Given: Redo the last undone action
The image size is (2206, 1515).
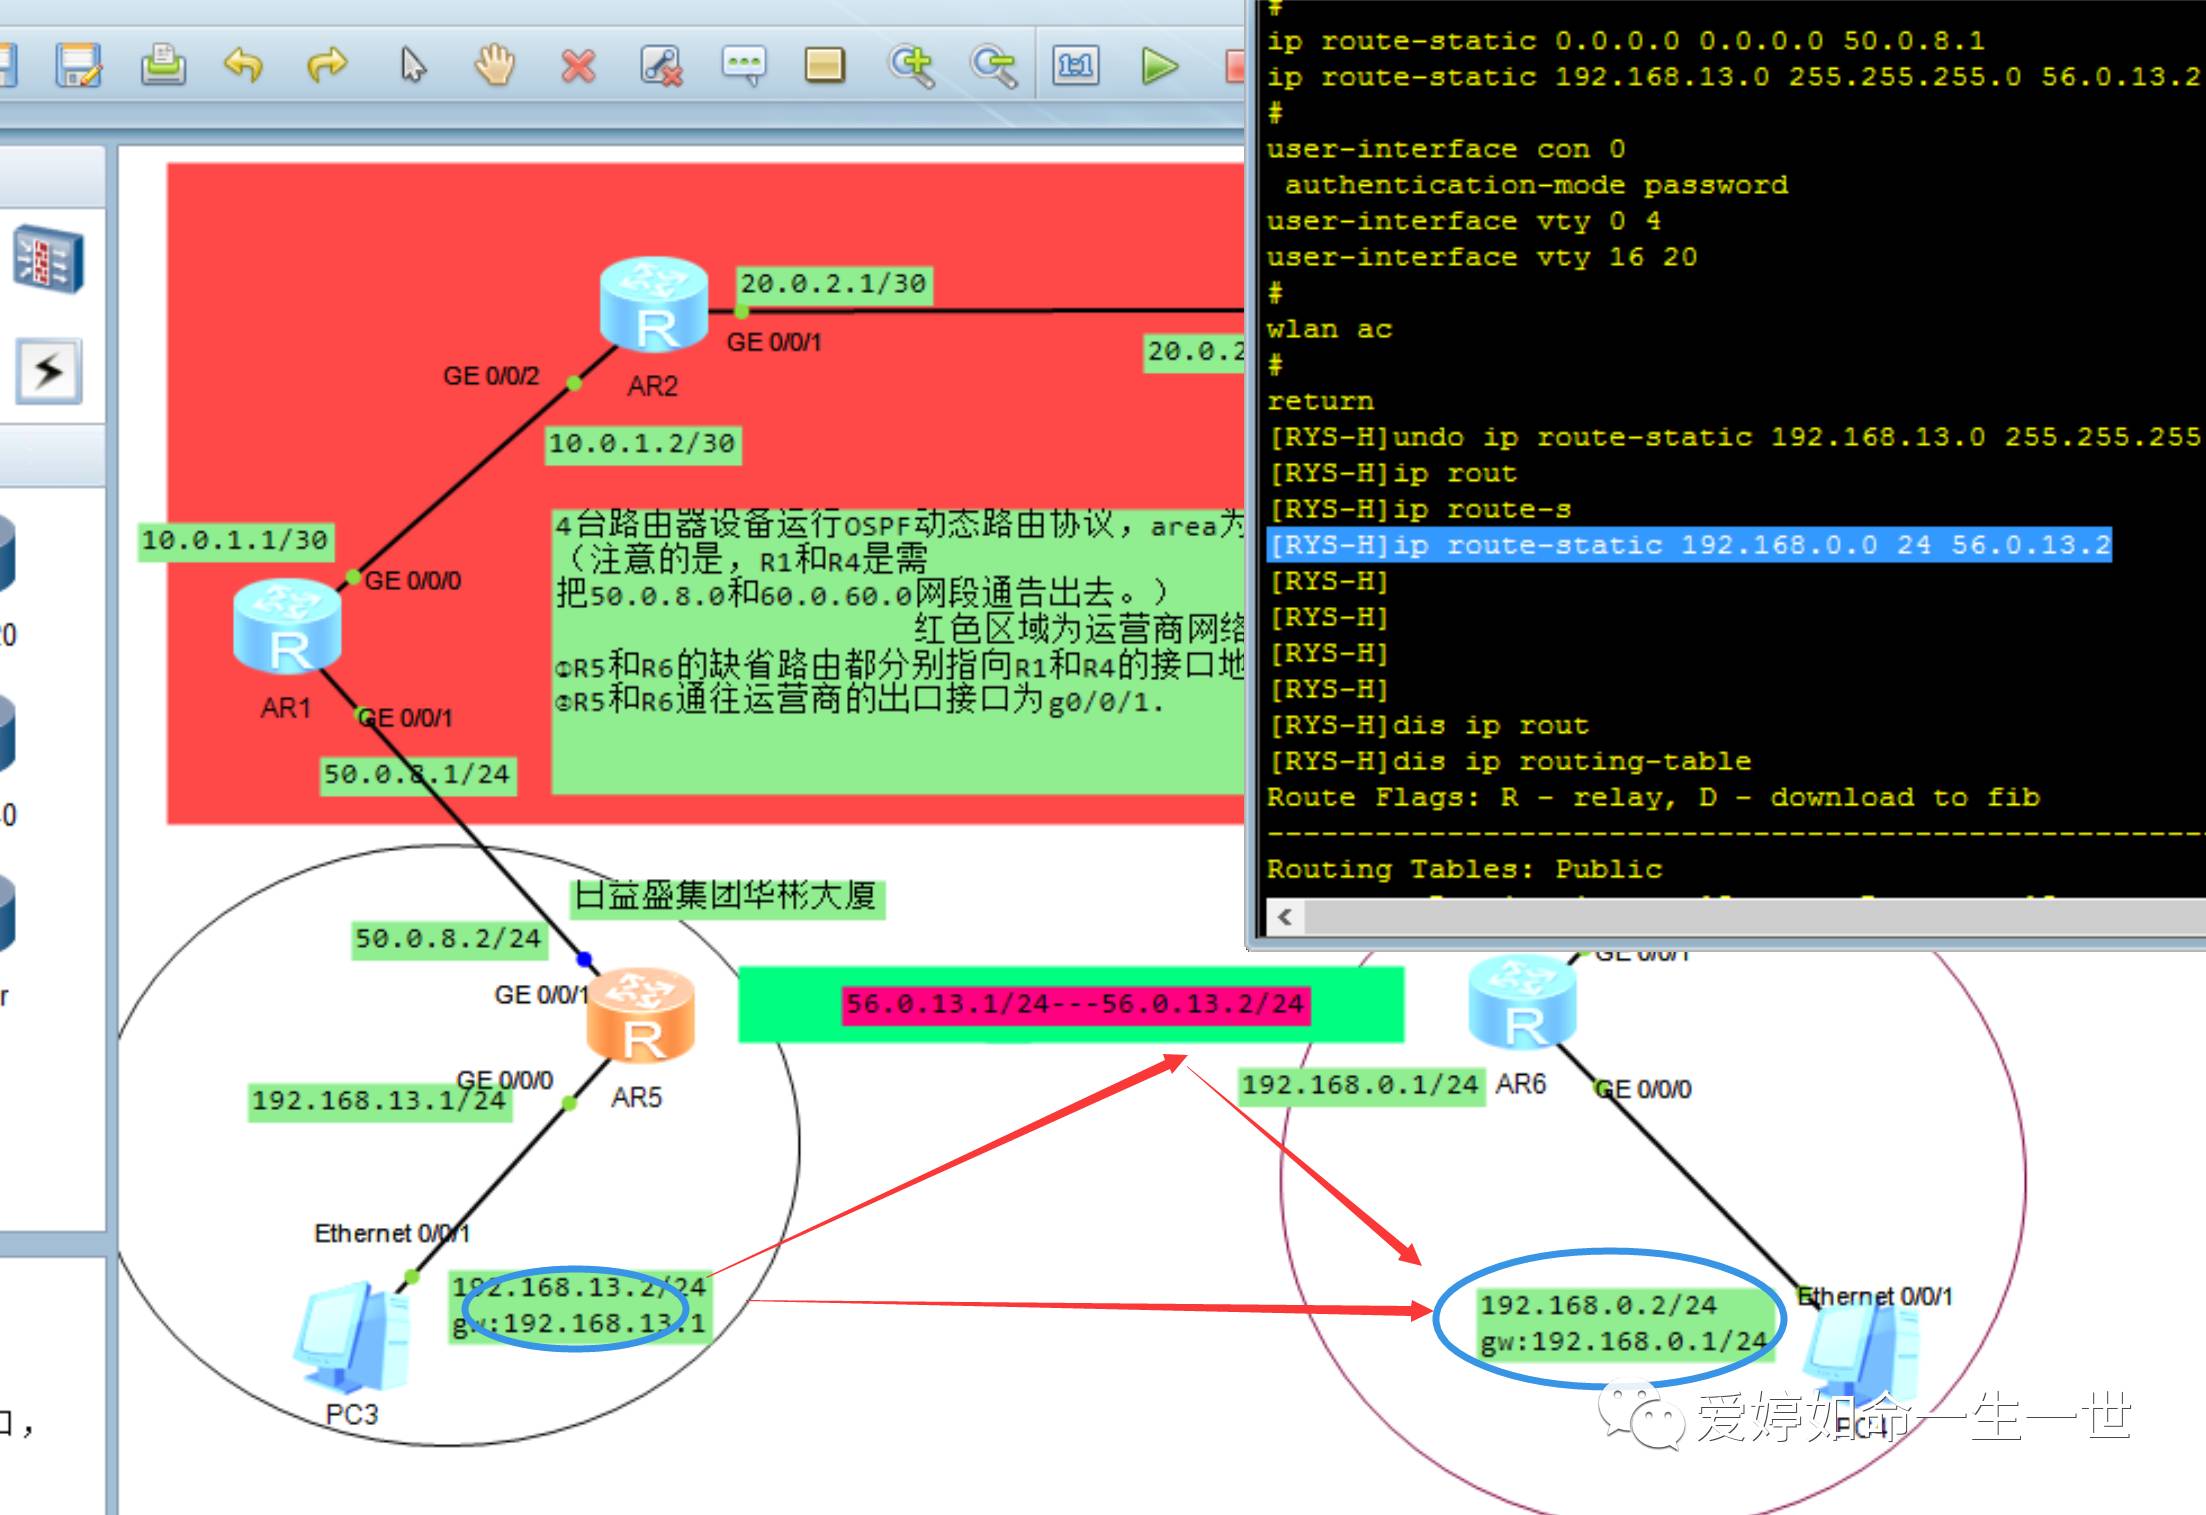Looking at the screenshot, I should pos(326,66).
